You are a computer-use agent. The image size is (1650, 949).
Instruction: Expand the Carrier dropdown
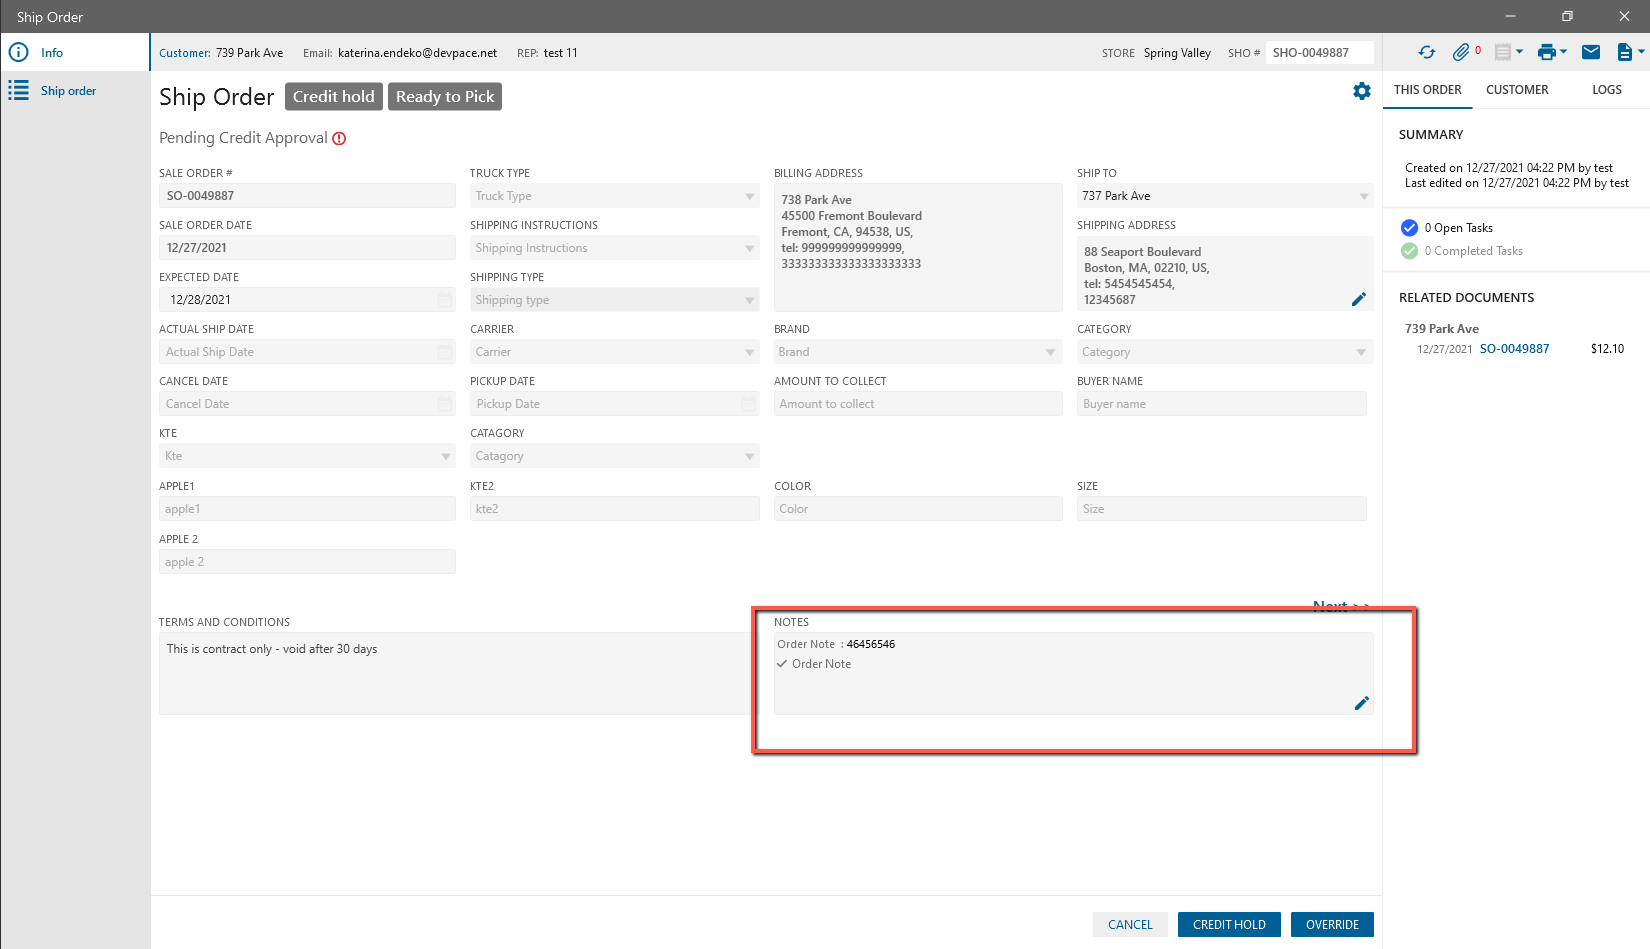[x=749, y=352]
